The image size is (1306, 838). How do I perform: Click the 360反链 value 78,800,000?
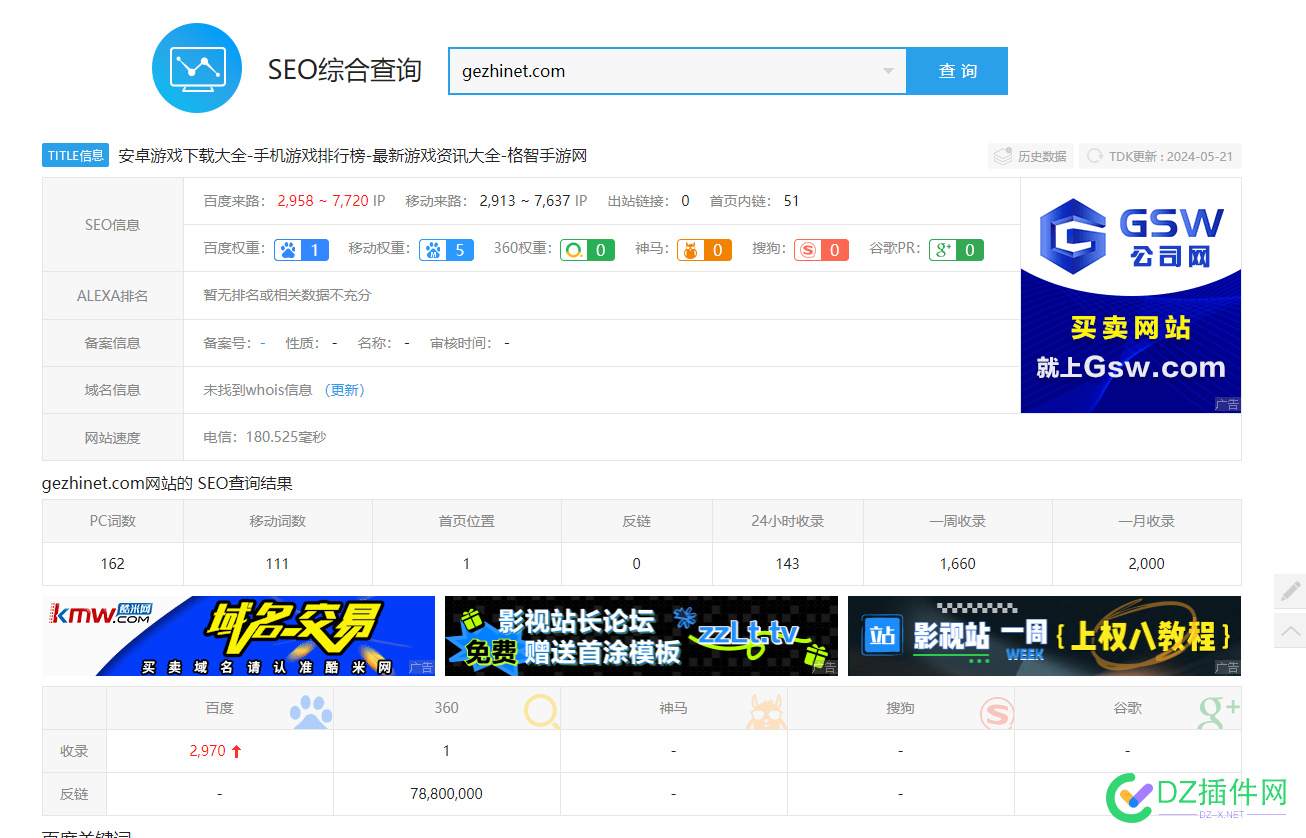(x=446, y=794)
